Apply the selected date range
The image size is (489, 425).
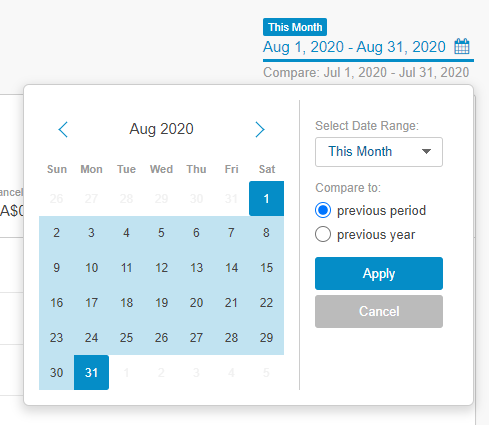point(379,273)
